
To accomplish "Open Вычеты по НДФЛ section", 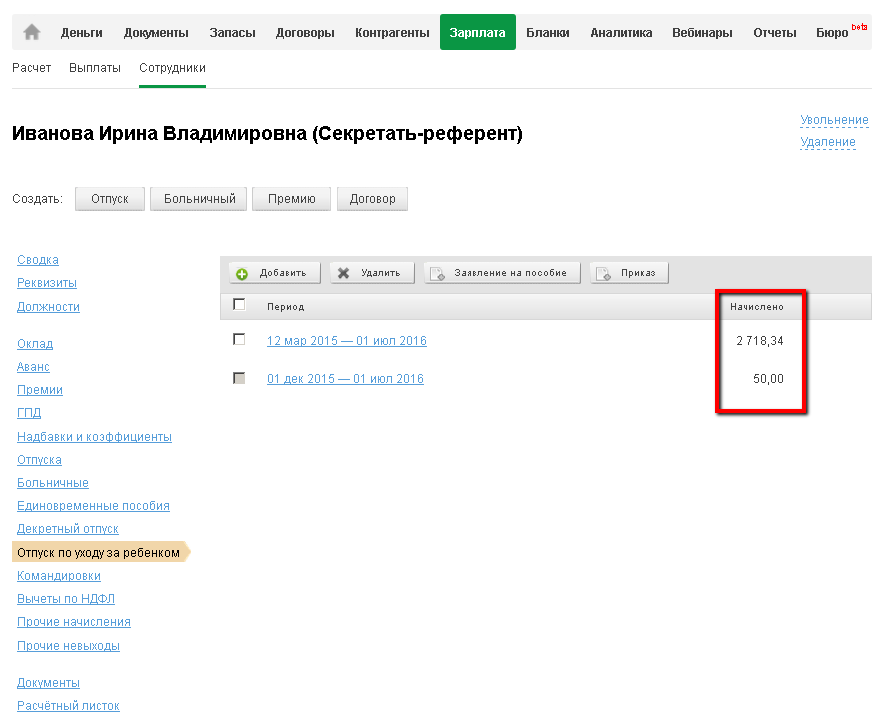I will pyautogui.click(x=65, y=599).
